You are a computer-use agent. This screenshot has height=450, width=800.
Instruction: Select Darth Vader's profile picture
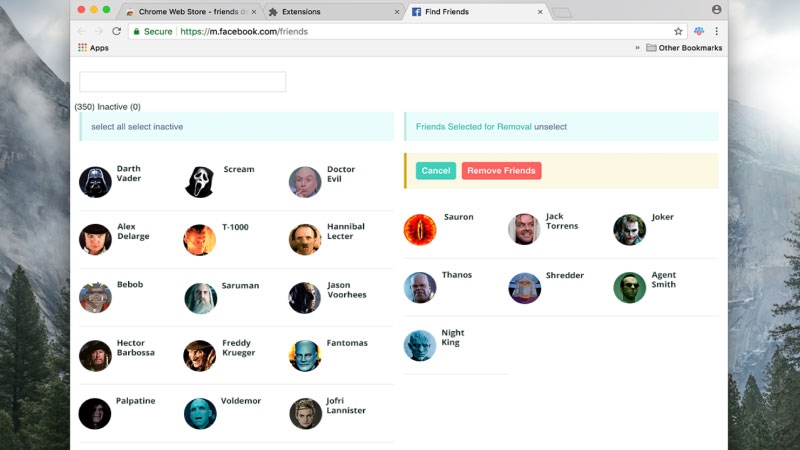[x=95, y=182]
